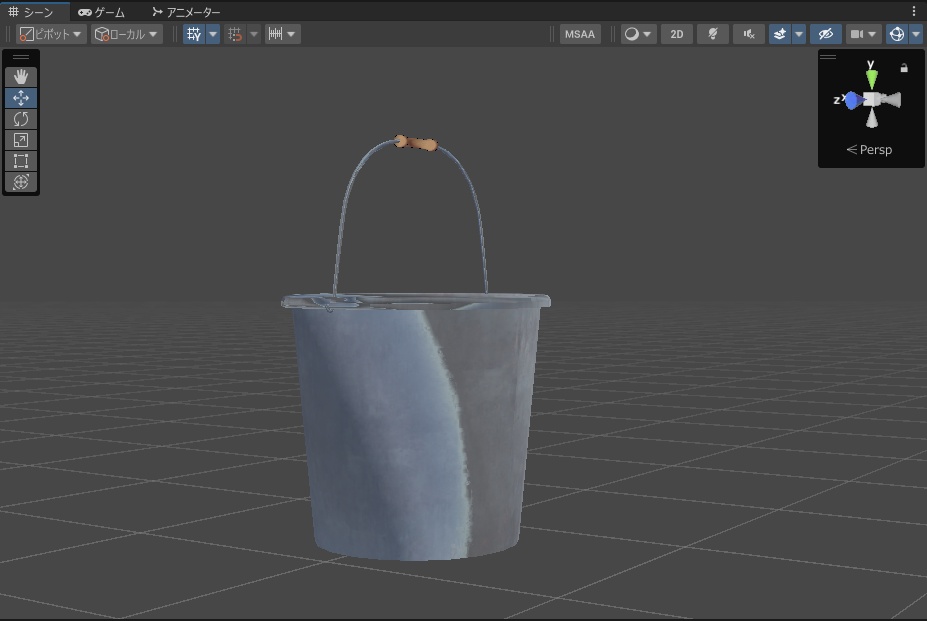Toggle 2D view mode
927x621 pixels.
677,34
